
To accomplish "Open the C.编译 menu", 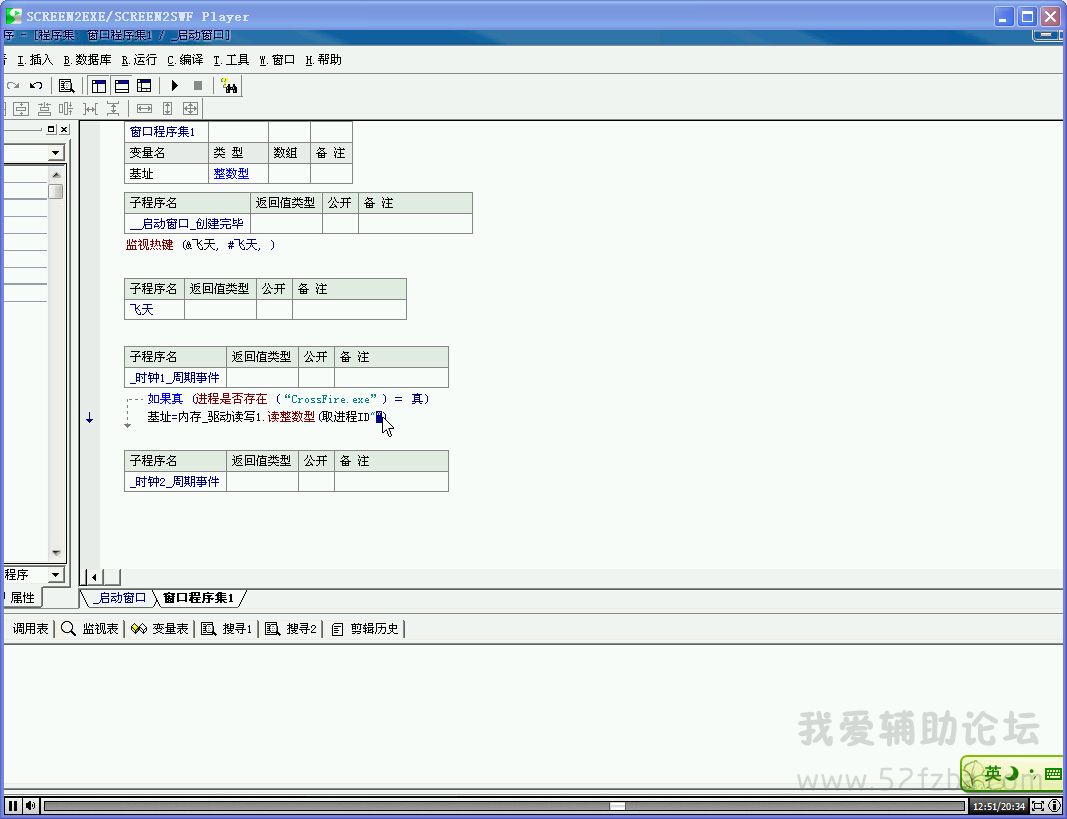I will pos(185,60).
